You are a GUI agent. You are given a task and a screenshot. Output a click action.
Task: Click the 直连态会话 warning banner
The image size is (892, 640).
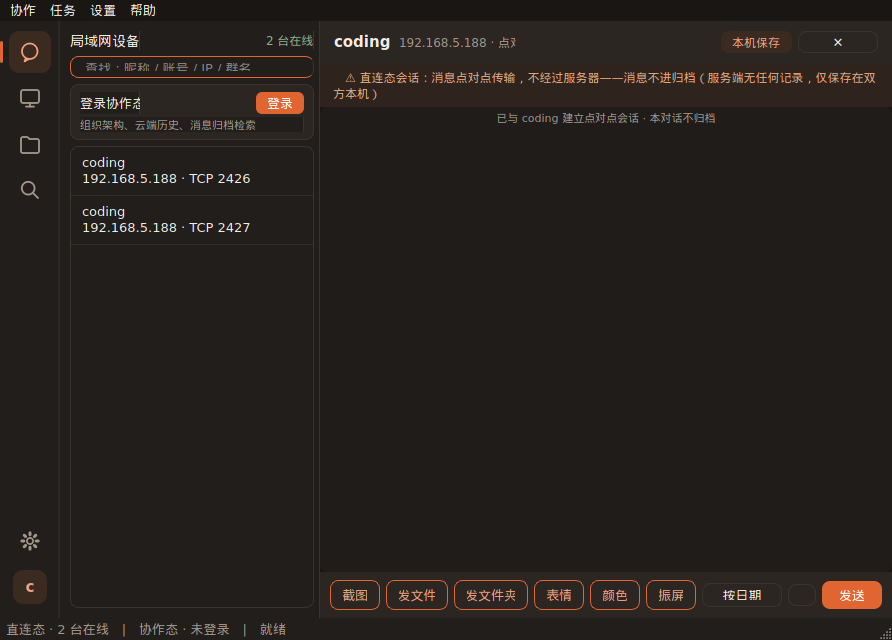606,86
